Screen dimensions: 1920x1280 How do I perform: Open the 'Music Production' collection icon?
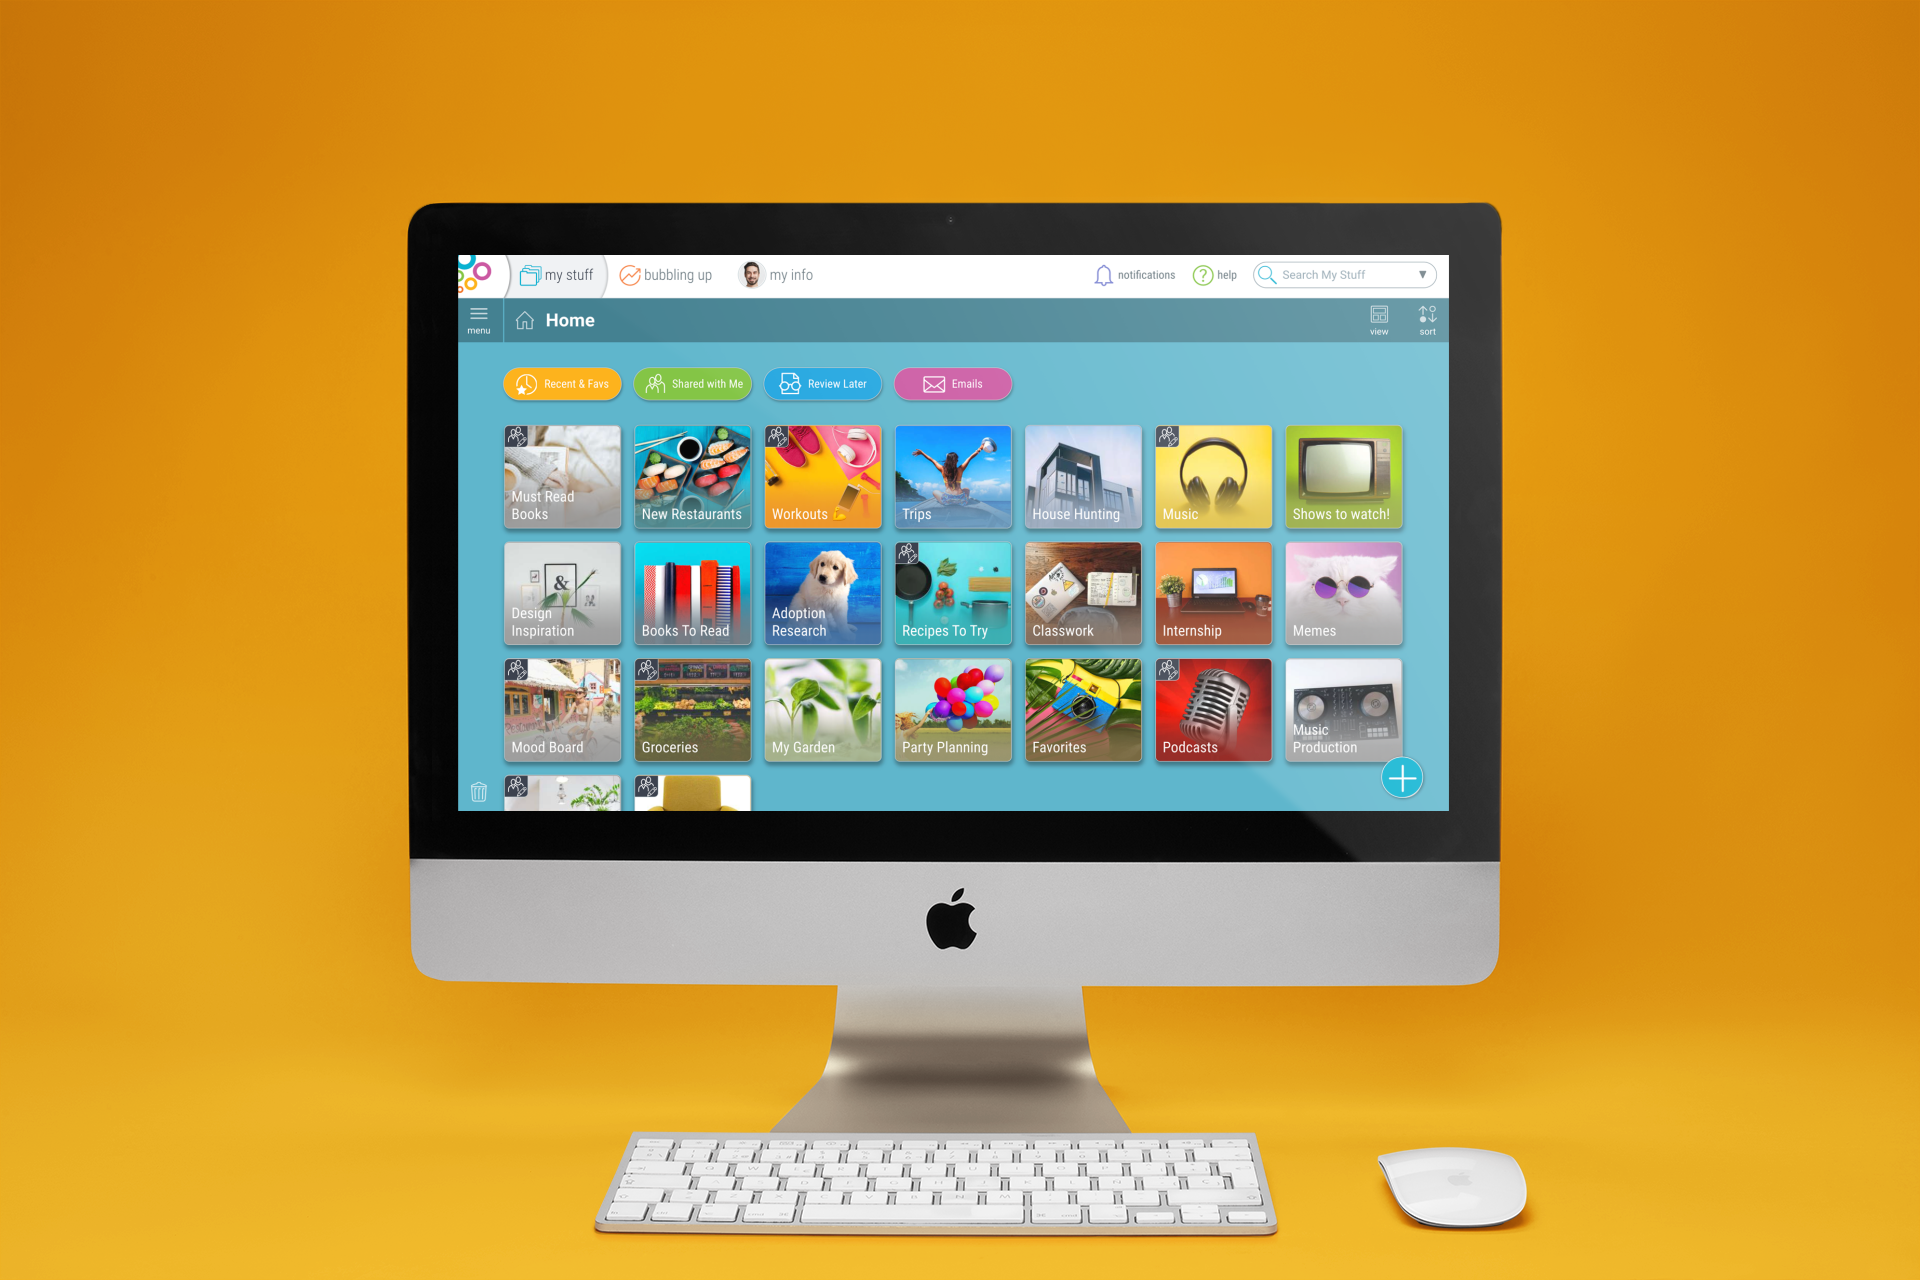click(1343, 711)
